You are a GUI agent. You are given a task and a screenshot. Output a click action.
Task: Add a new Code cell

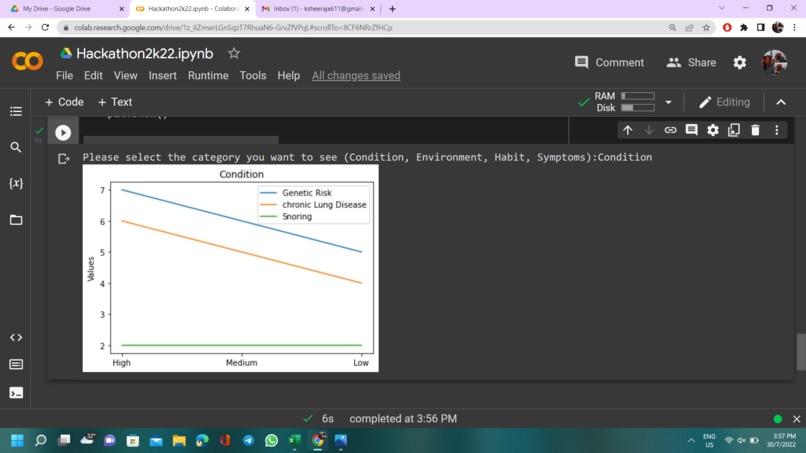pos(64,102)
